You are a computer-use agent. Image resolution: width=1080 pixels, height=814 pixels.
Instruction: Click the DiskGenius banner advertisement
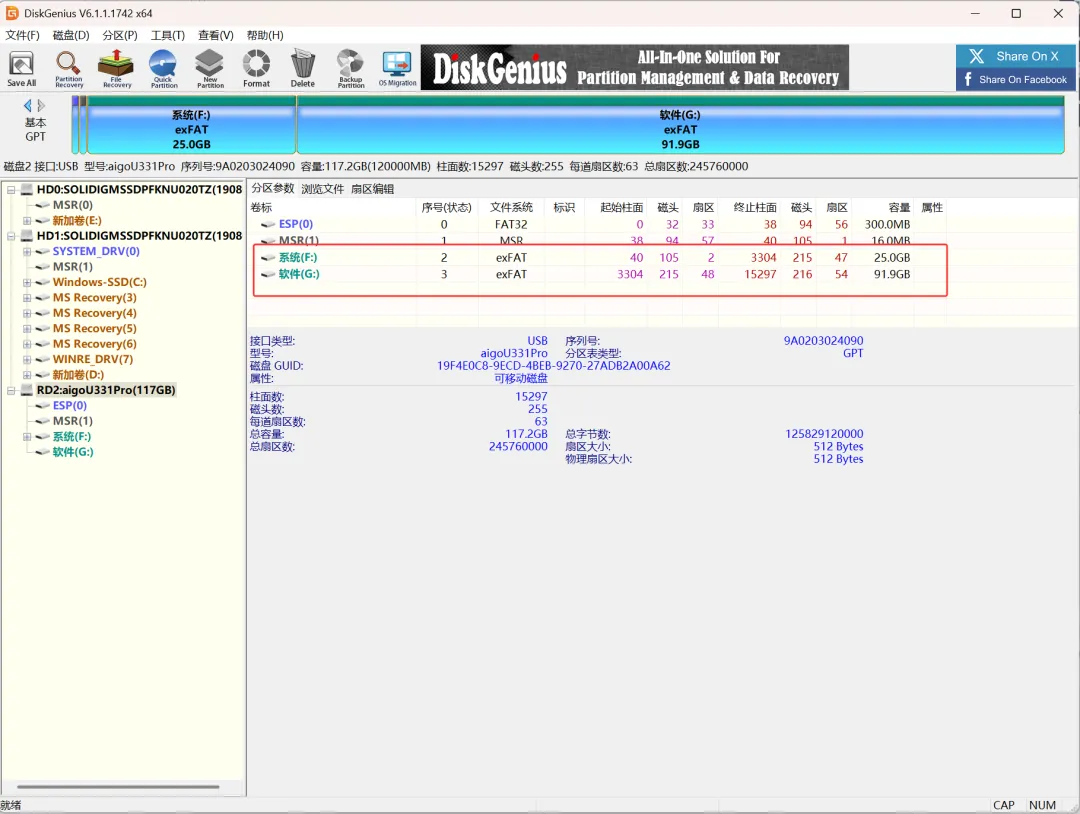click(634, 67)
